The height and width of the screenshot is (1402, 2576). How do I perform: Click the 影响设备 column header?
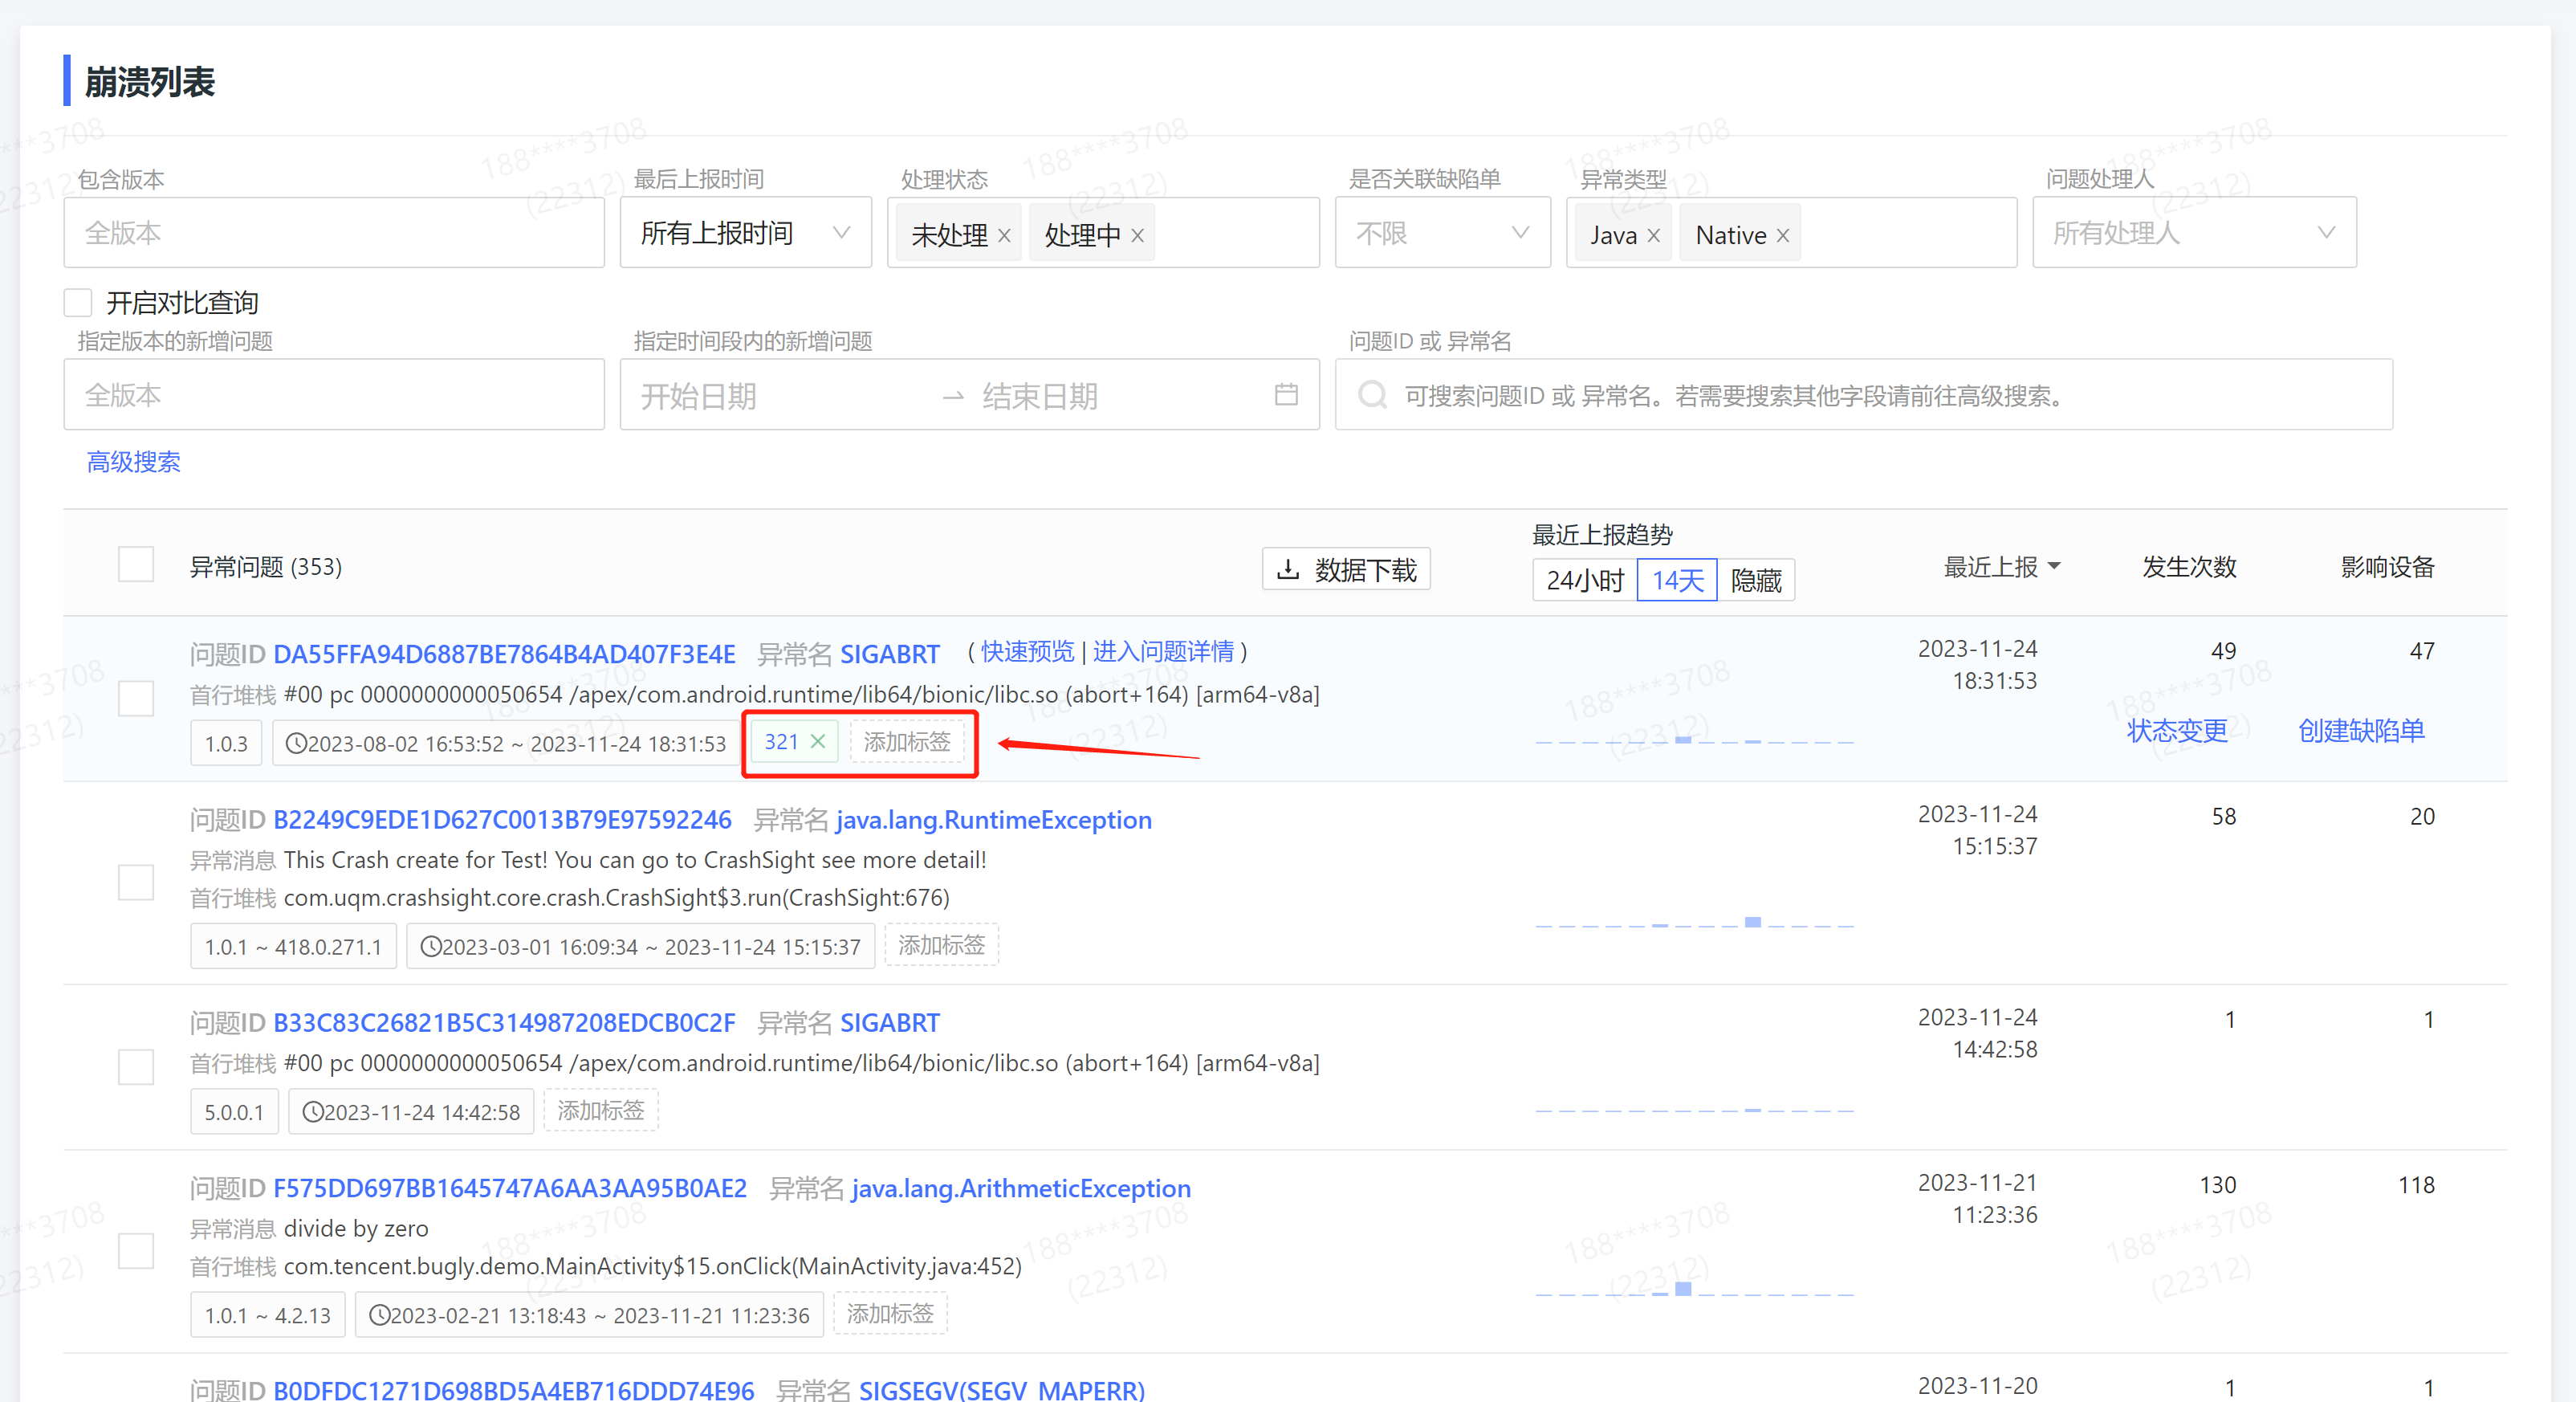[2387, 567]
